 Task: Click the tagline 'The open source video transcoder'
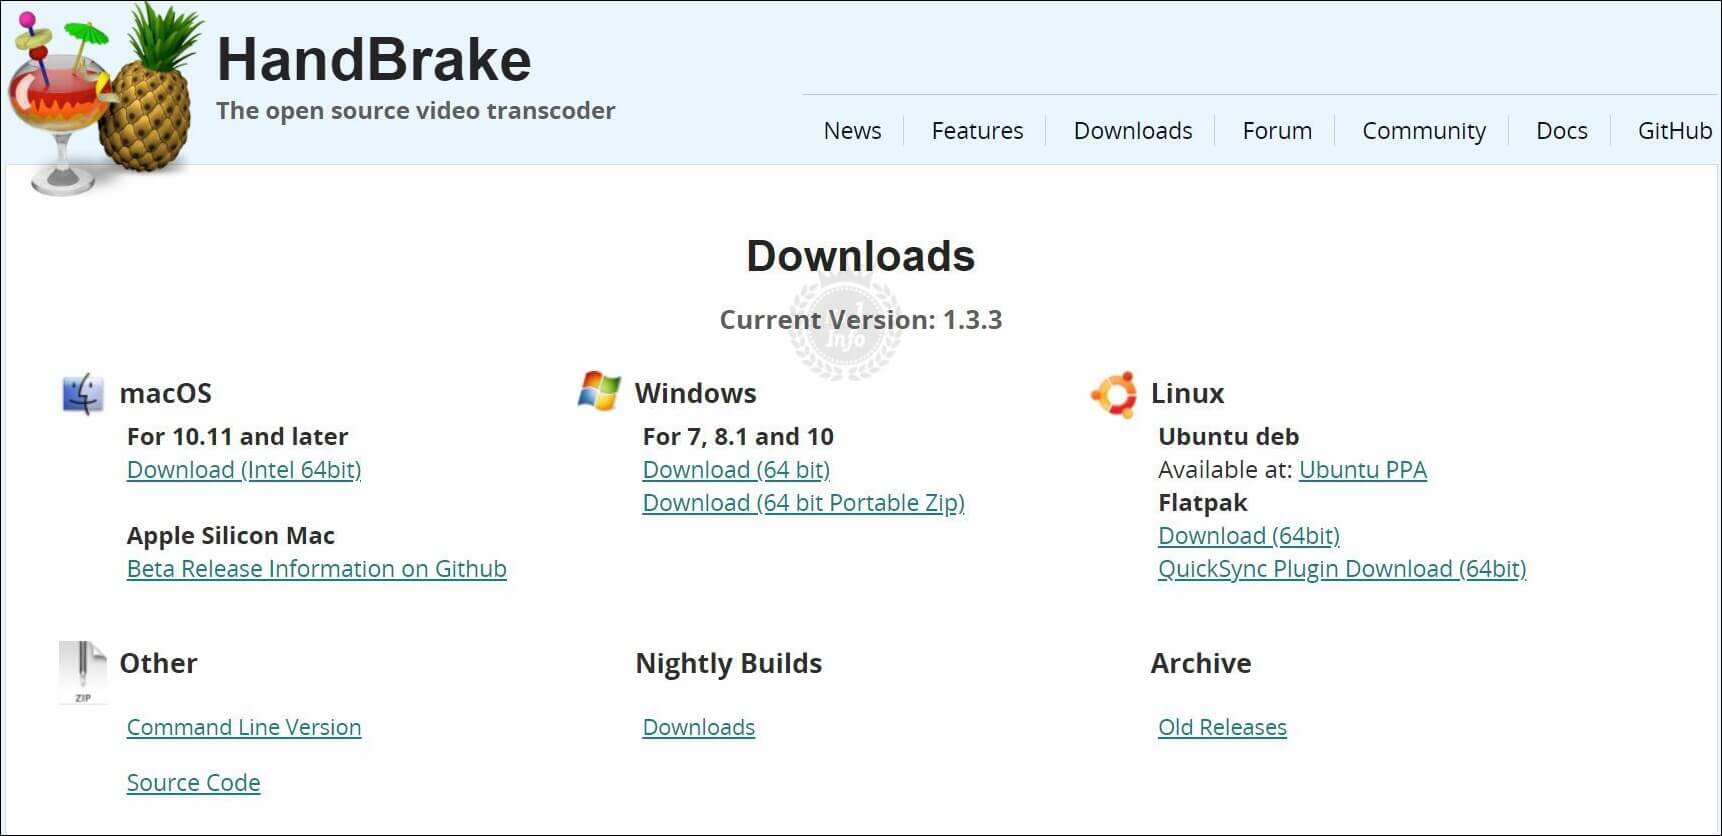pos(416,111)
